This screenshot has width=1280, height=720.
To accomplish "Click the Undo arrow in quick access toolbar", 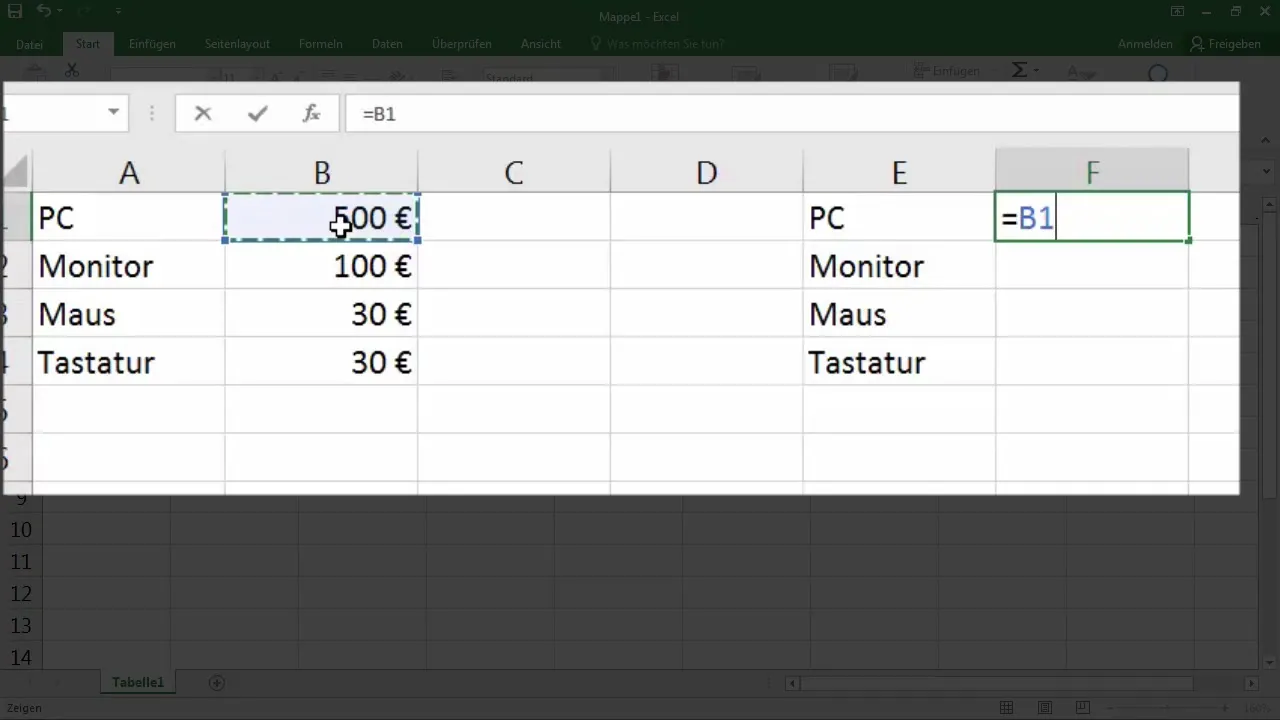I will (43, 12).
